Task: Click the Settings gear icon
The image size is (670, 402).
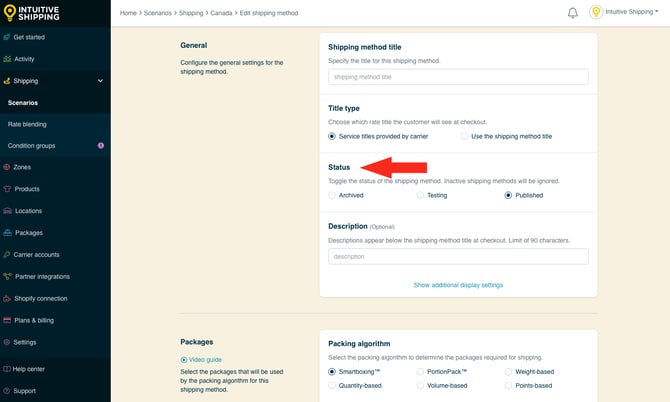Action: point(6,342)
